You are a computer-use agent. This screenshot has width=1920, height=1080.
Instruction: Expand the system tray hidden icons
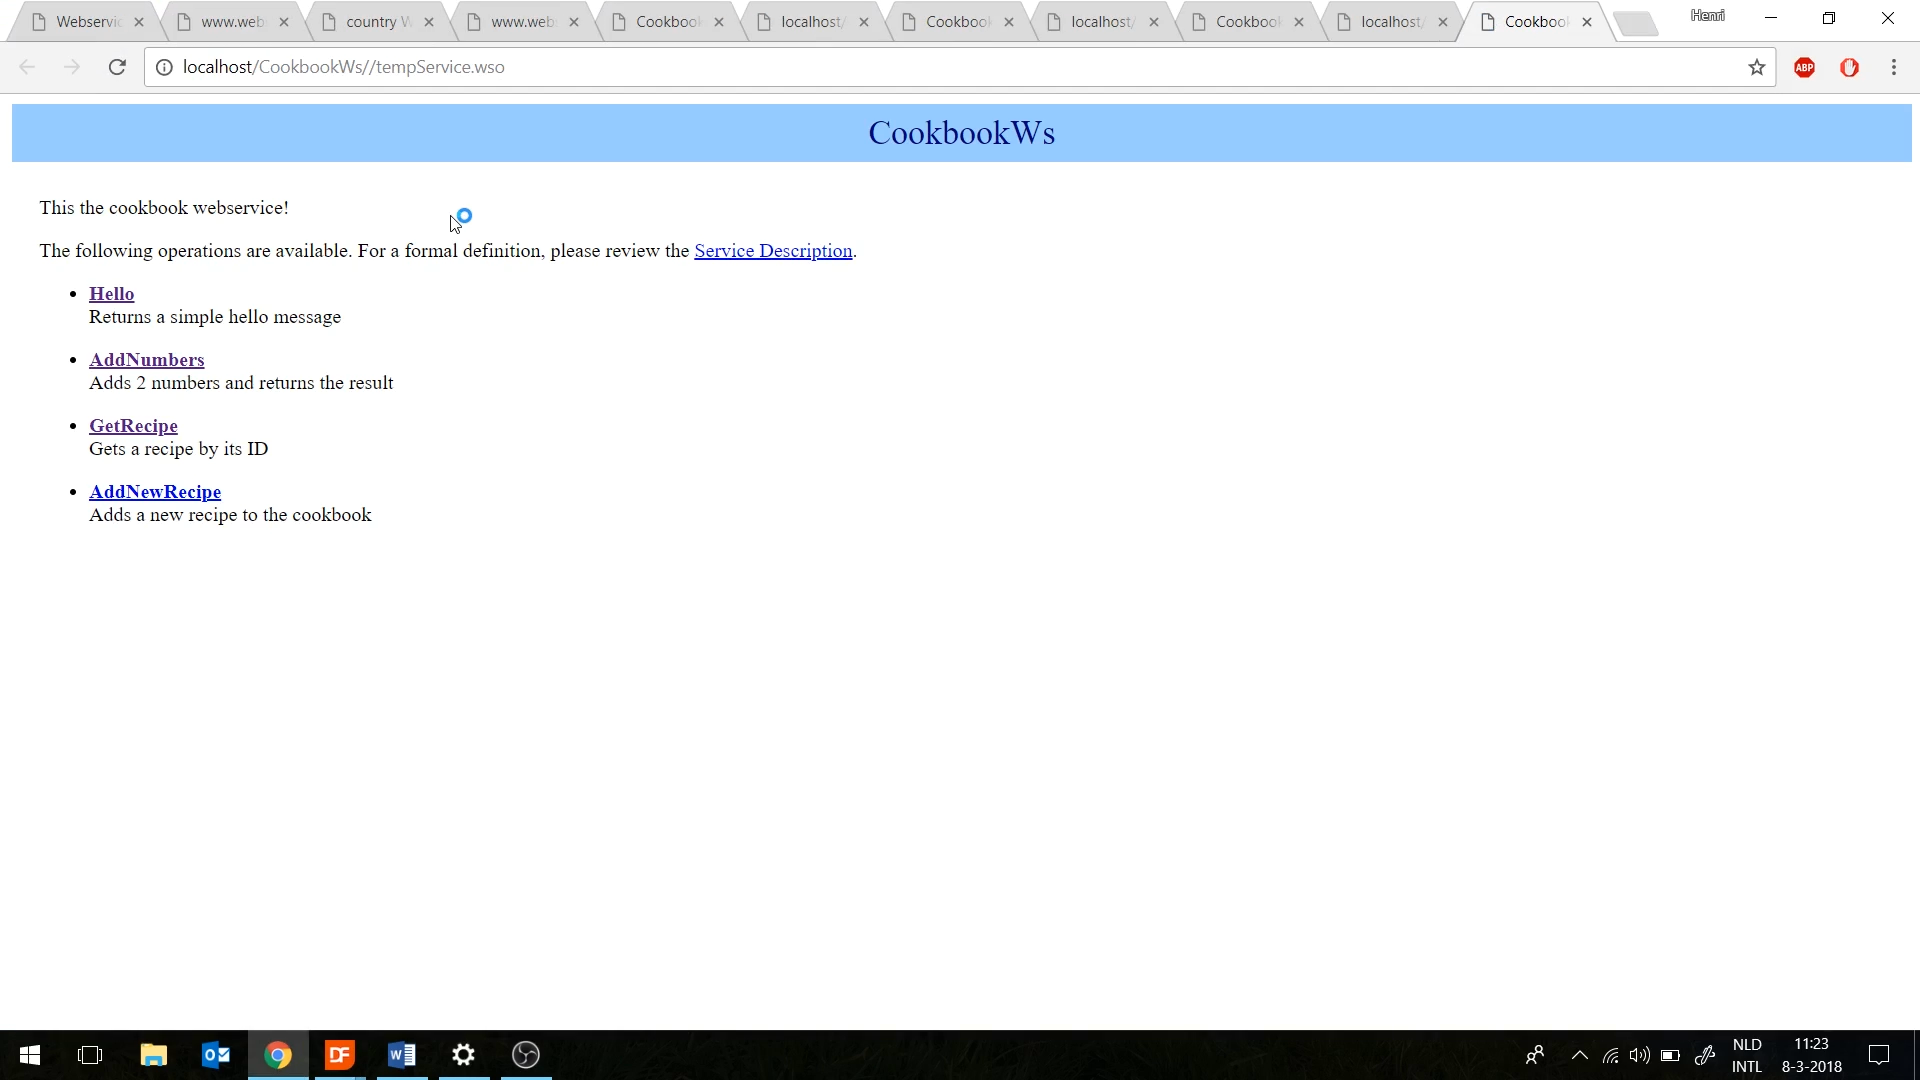click(x=1579, y=1055)
